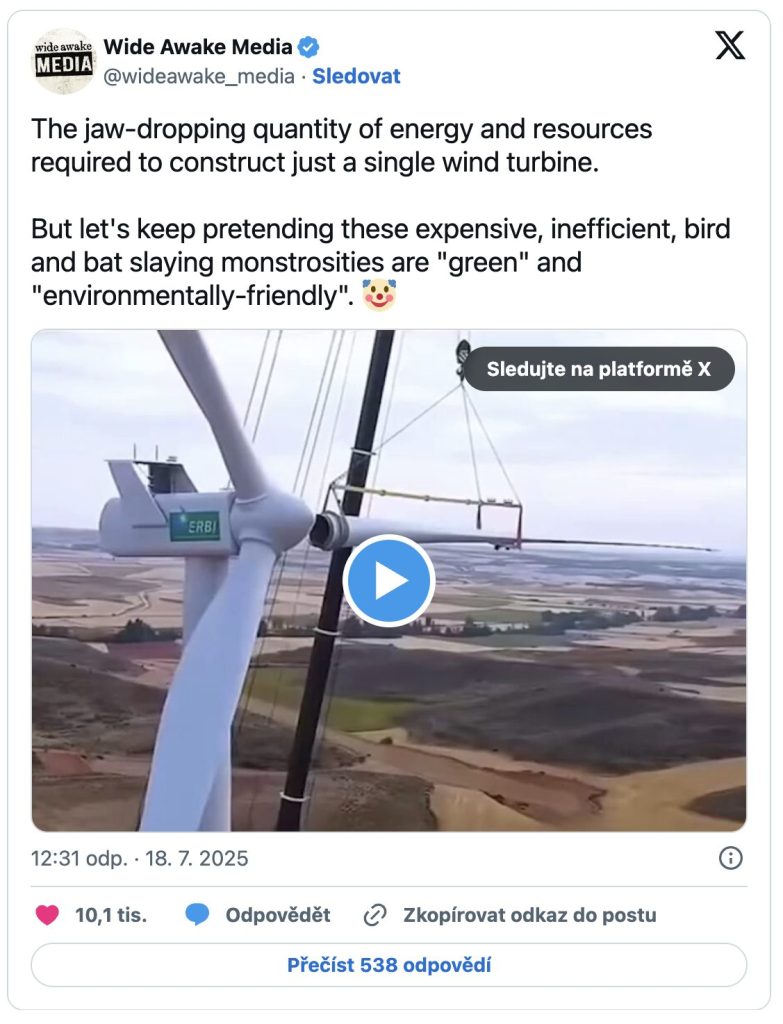Open the post timestamp 12:31 odp. link
Image resolution: width=783 pixels, height=1024 pixels.
tap(139, 858)
